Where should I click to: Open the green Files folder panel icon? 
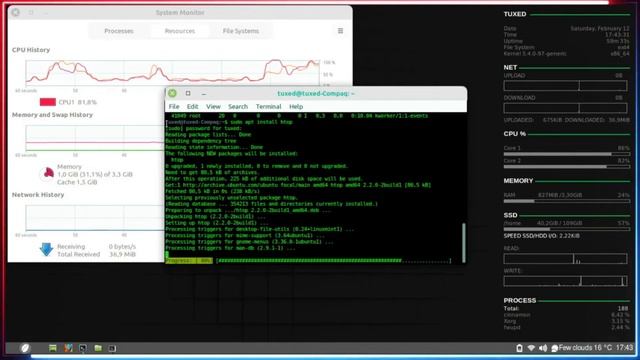[98, 348]
